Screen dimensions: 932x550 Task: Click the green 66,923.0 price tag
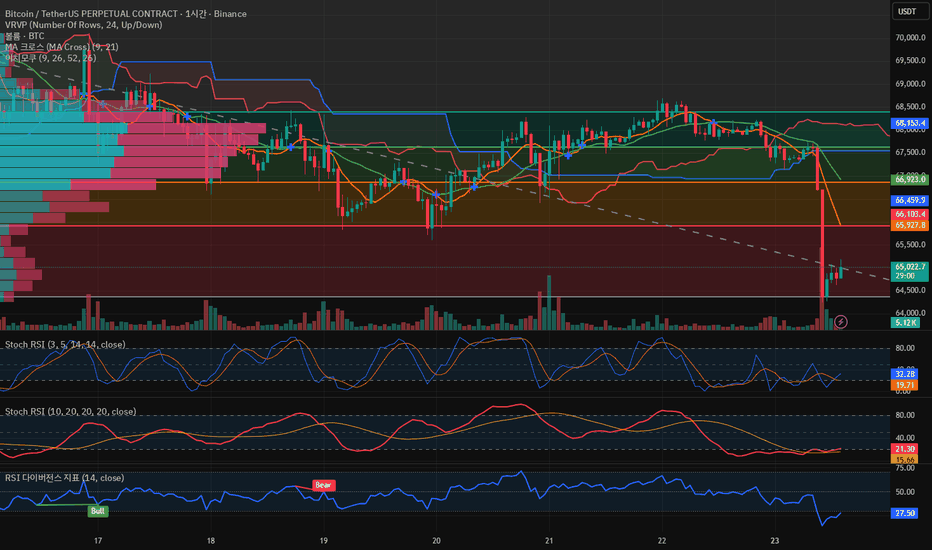tap(909, 179)
